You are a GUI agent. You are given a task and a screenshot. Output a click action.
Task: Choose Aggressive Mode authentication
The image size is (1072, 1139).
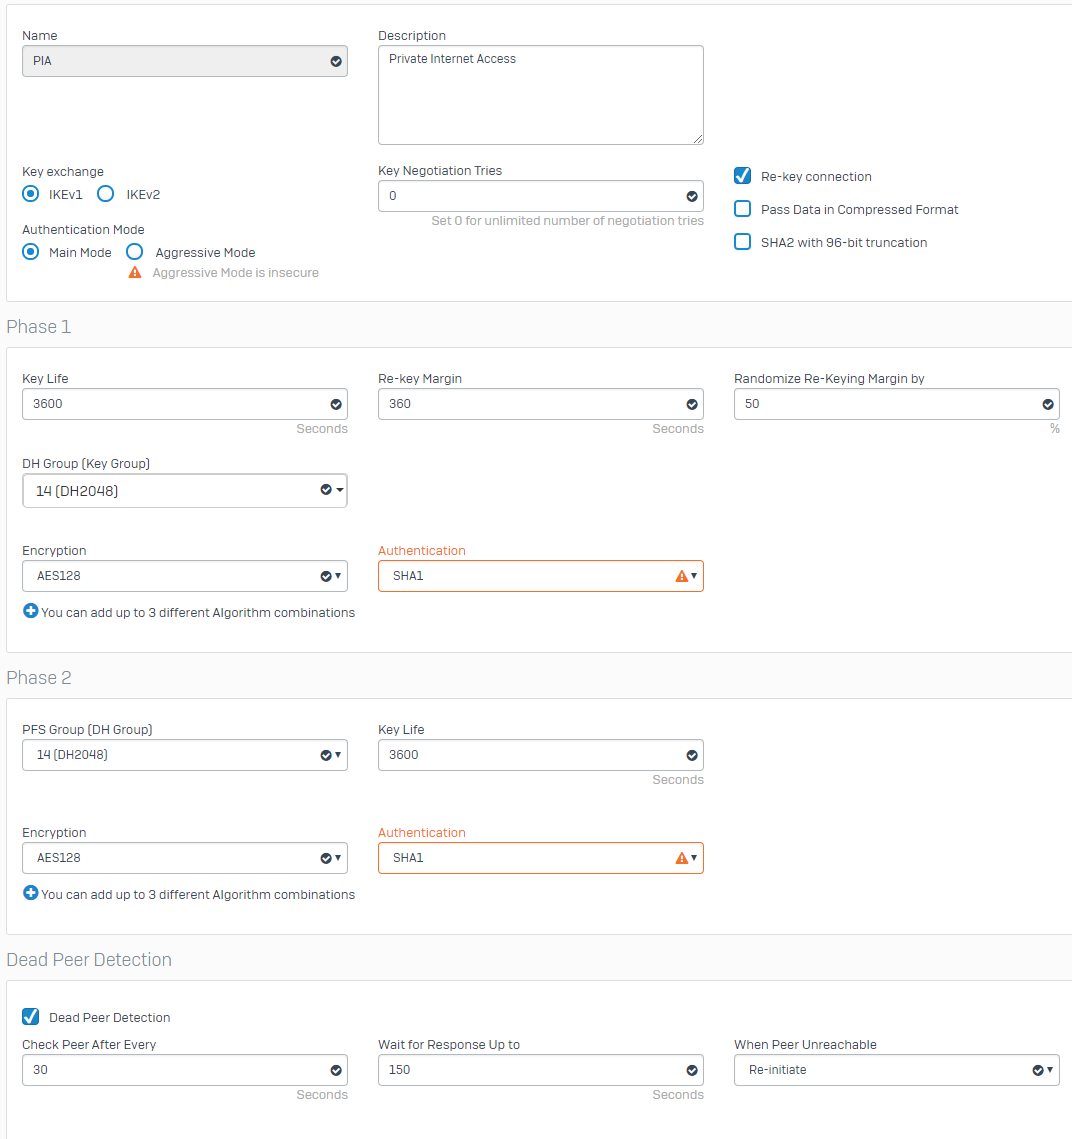click(x=134, y=251)
